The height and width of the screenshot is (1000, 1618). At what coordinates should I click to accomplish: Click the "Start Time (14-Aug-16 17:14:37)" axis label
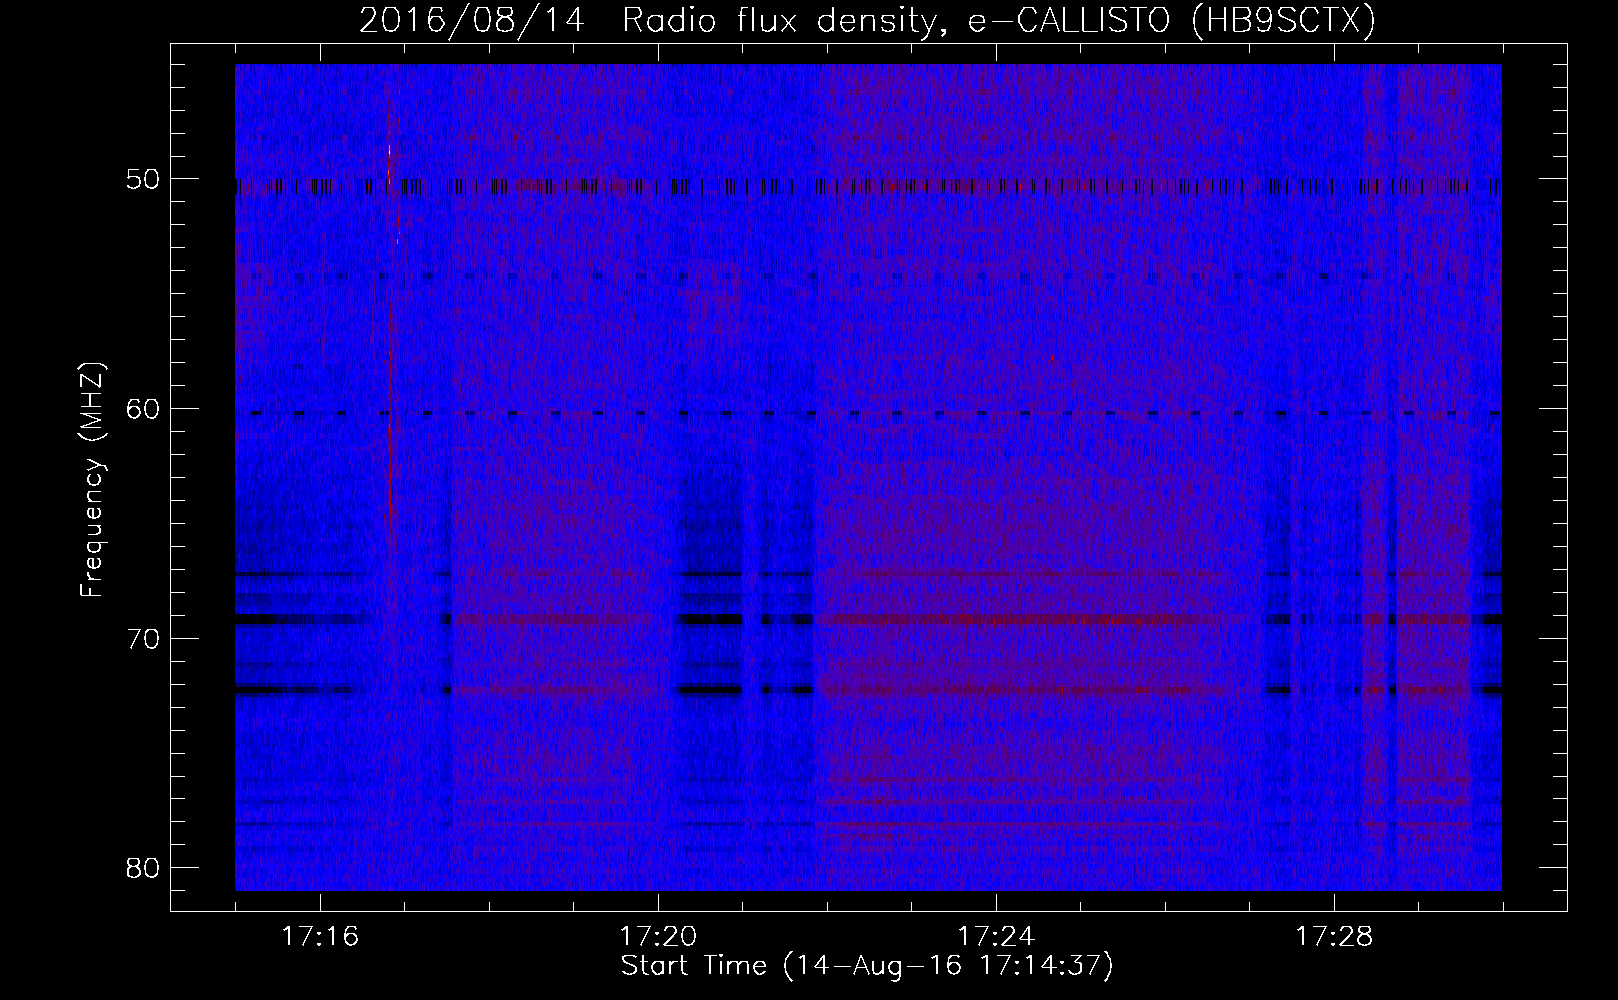[867, 966]
